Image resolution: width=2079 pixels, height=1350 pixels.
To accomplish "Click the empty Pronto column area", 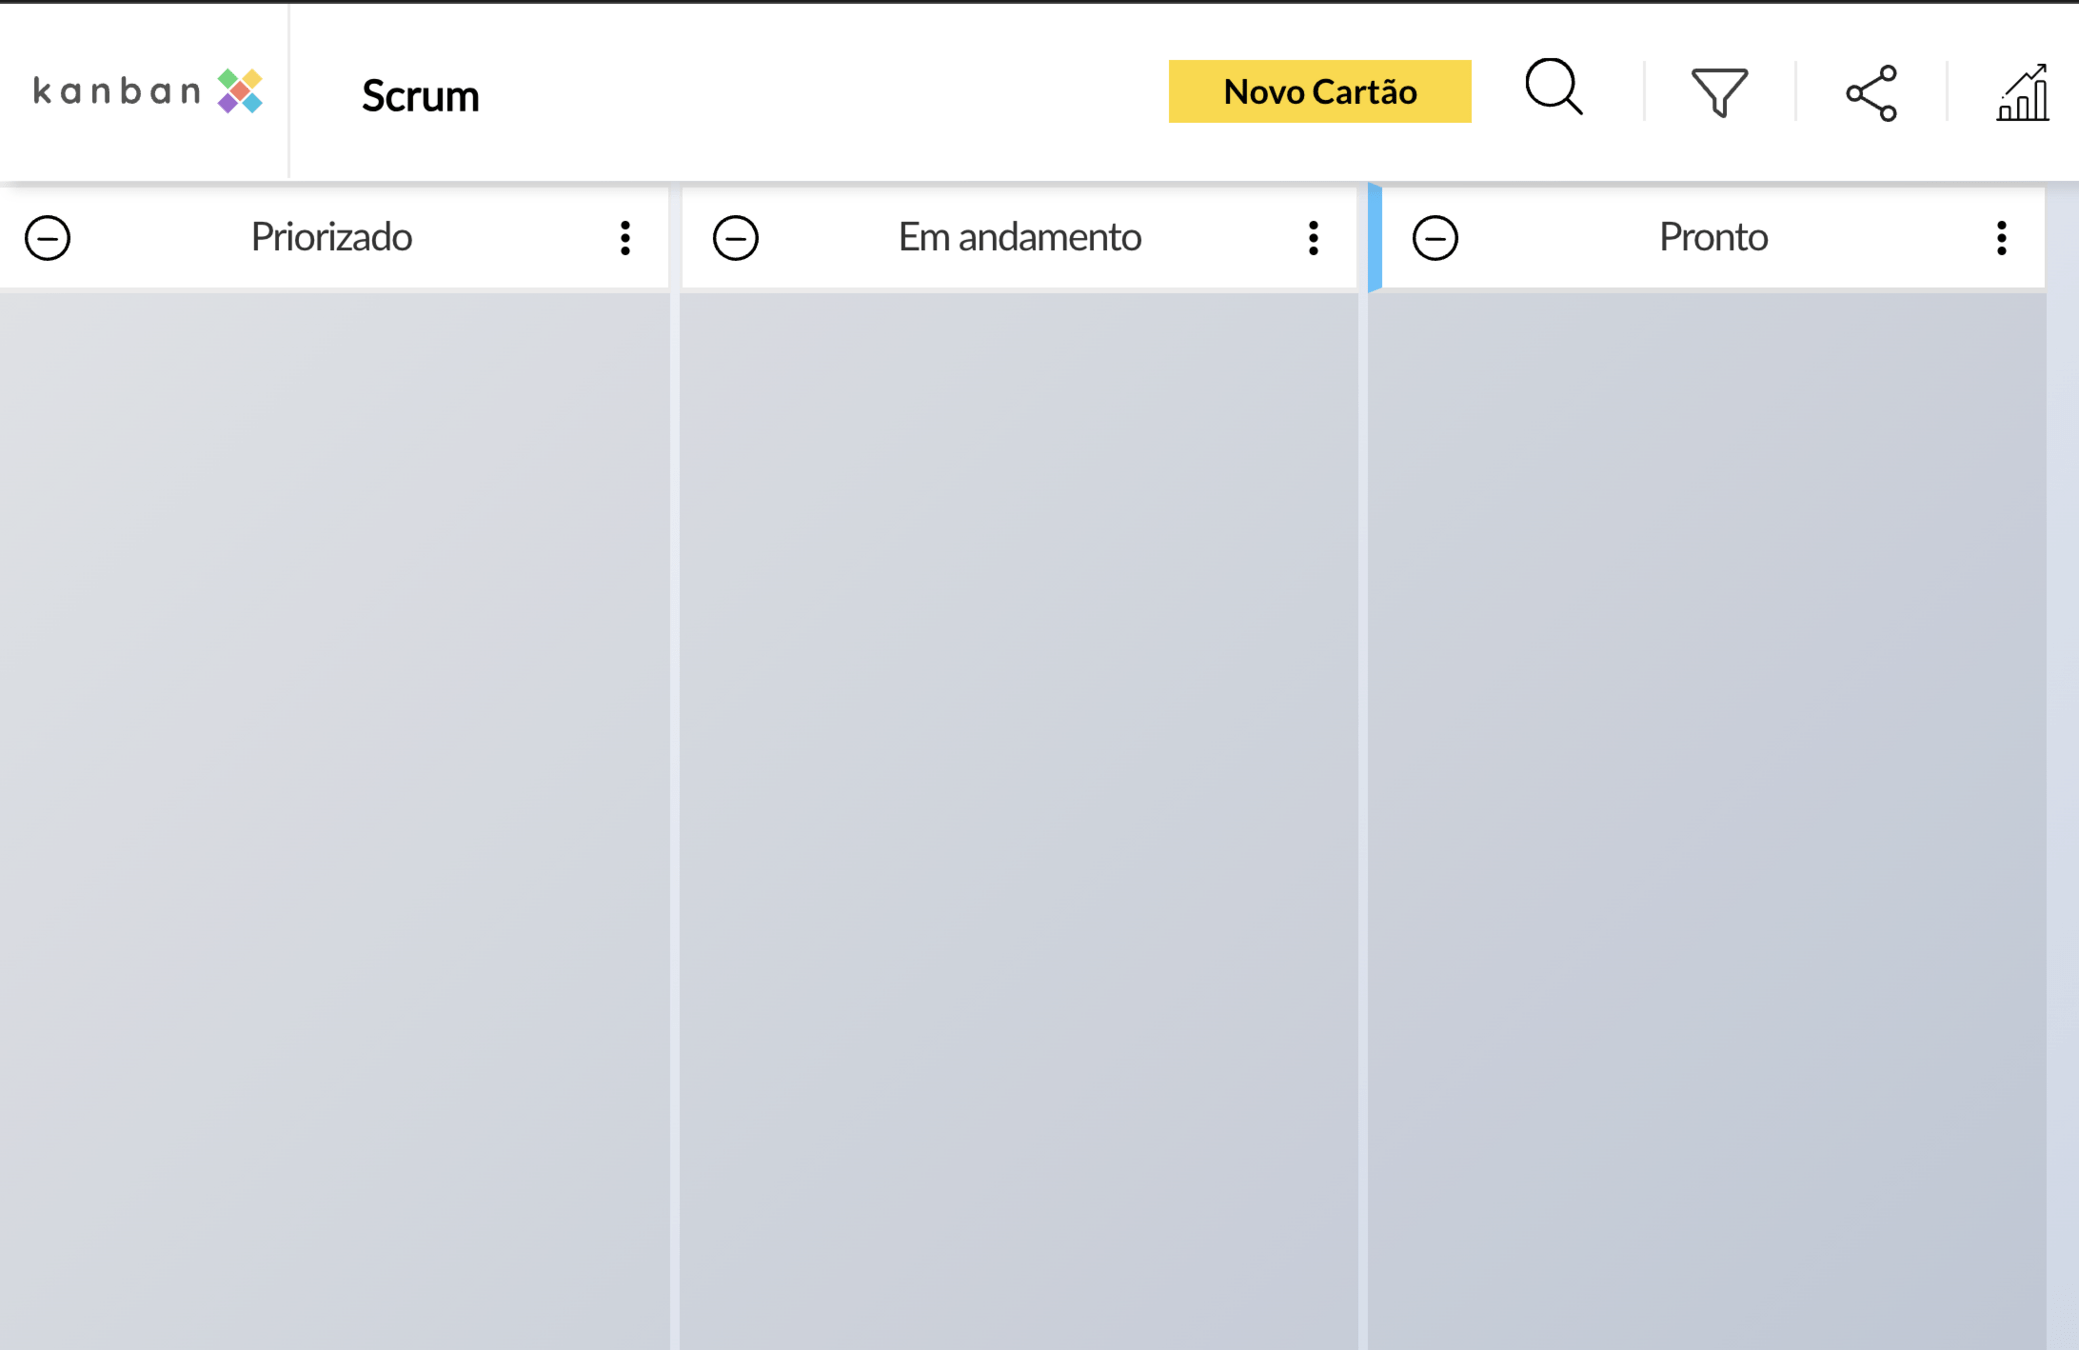I will pyautogui.click(x=1706, y=800).
